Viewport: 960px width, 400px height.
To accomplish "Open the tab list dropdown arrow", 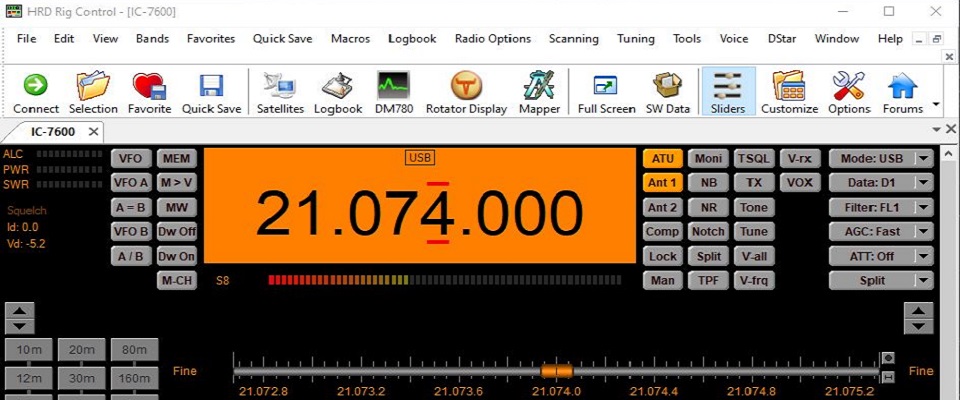I will (x=936, y=129).
